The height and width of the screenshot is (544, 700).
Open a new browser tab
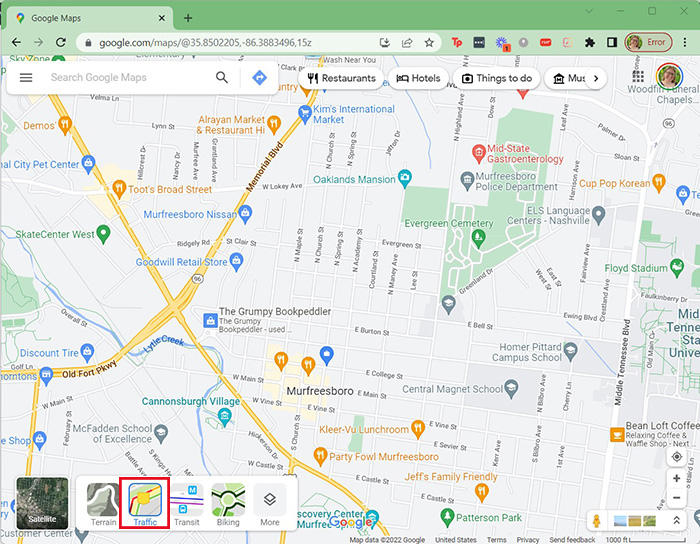click(x=188, y=18)
